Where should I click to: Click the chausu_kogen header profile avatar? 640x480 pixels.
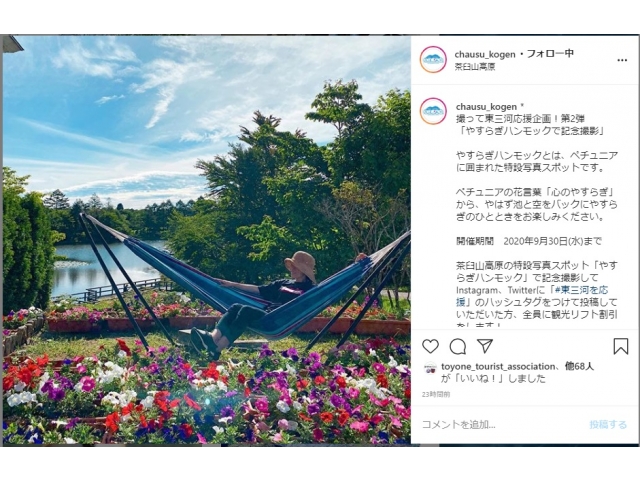[x=433, y=59]
